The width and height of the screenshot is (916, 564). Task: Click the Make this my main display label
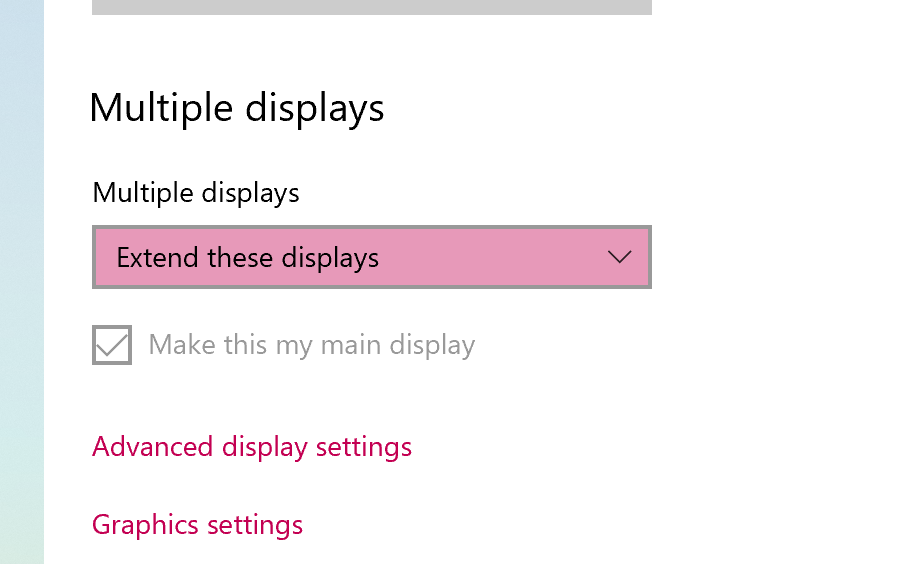pos(311,345)
